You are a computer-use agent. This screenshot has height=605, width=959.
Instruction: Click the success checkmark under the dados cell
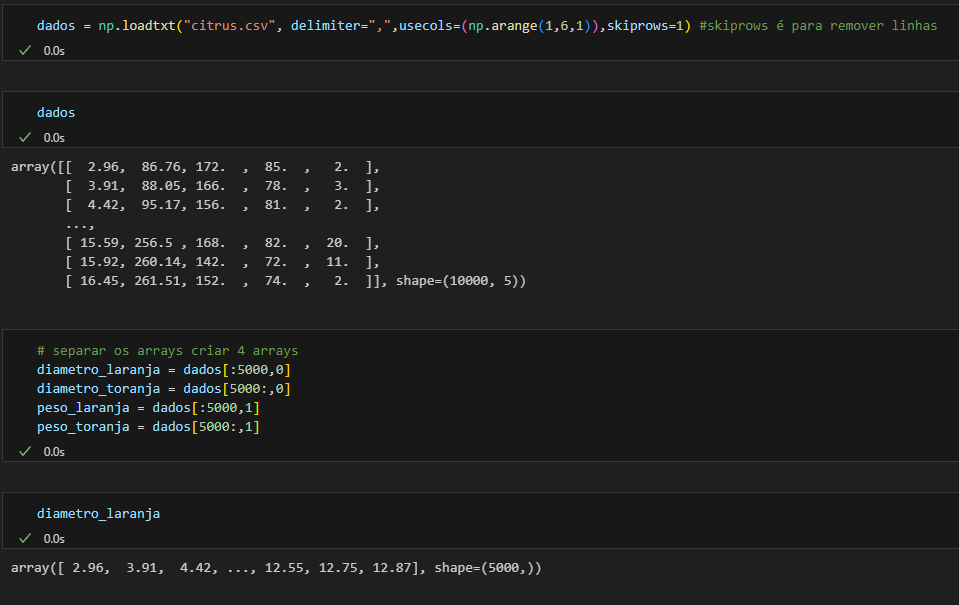[25, 137]
